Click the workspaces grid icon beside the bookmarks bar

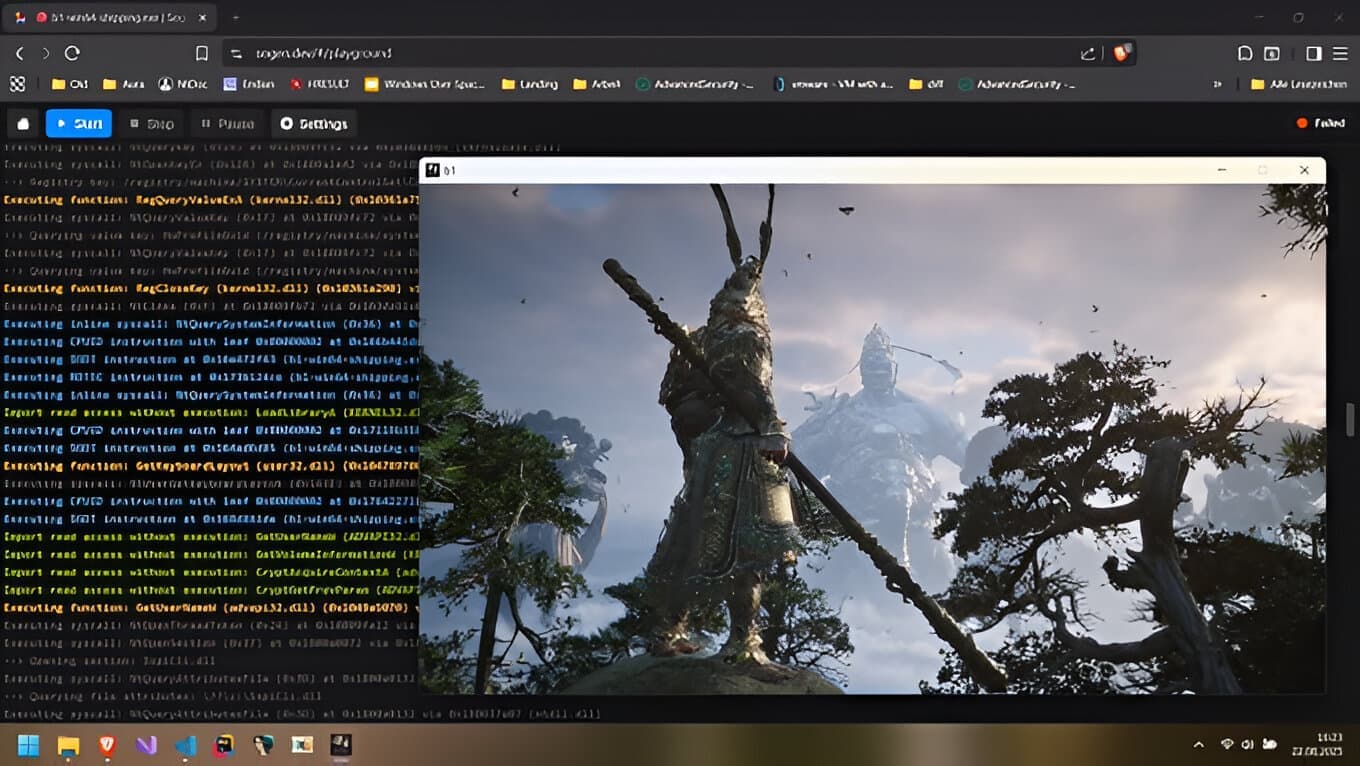click(x=16, y=84)
